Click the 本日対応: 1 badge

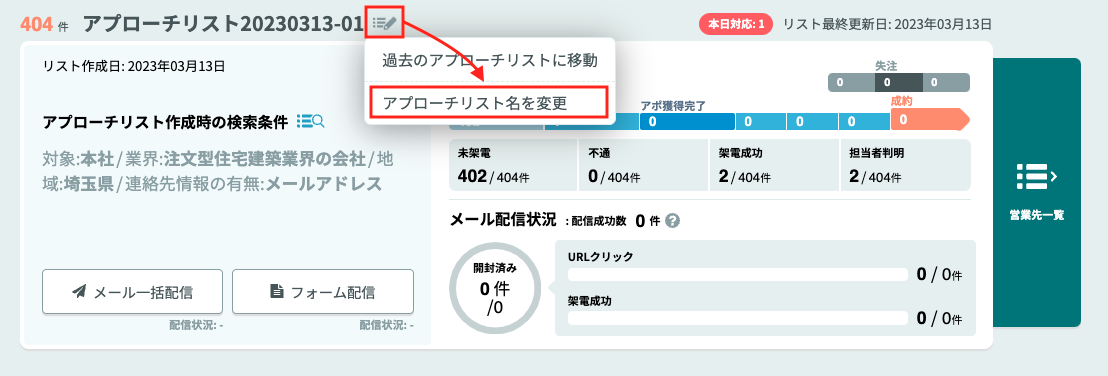[x=737, y=24]
